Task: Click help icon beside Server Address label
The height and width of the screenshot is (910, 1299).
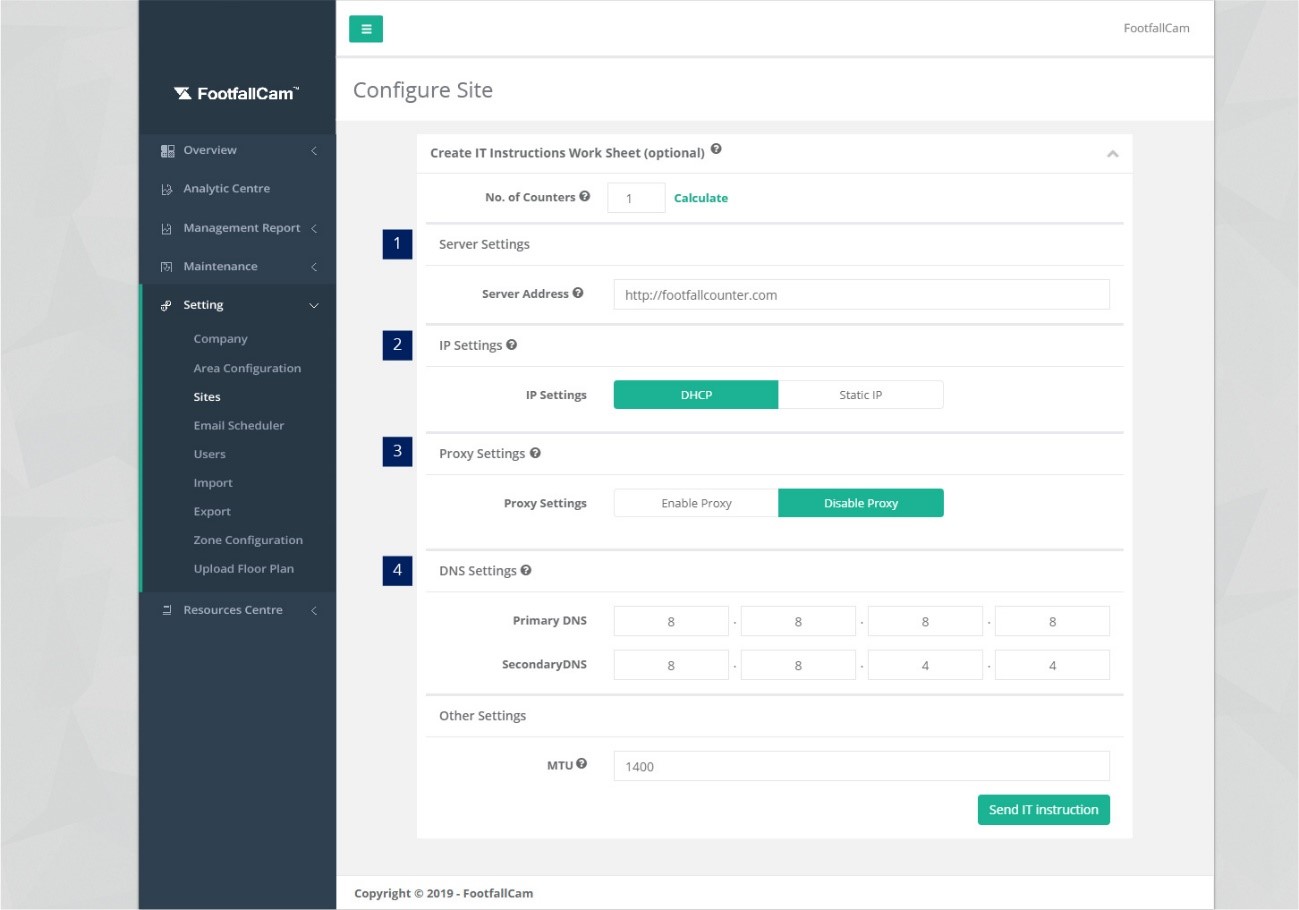Action: [578, 293]
